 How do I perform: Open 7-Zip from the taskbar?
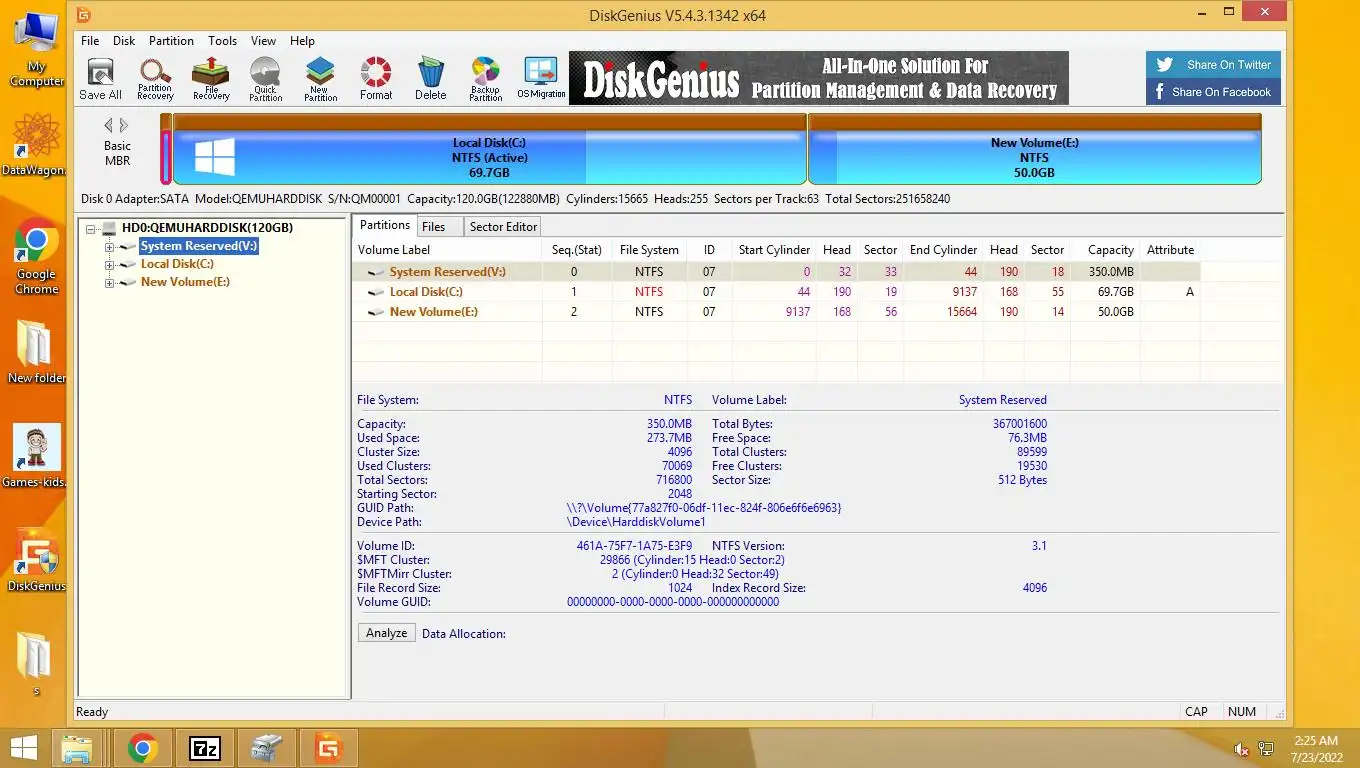coord(205,748)
